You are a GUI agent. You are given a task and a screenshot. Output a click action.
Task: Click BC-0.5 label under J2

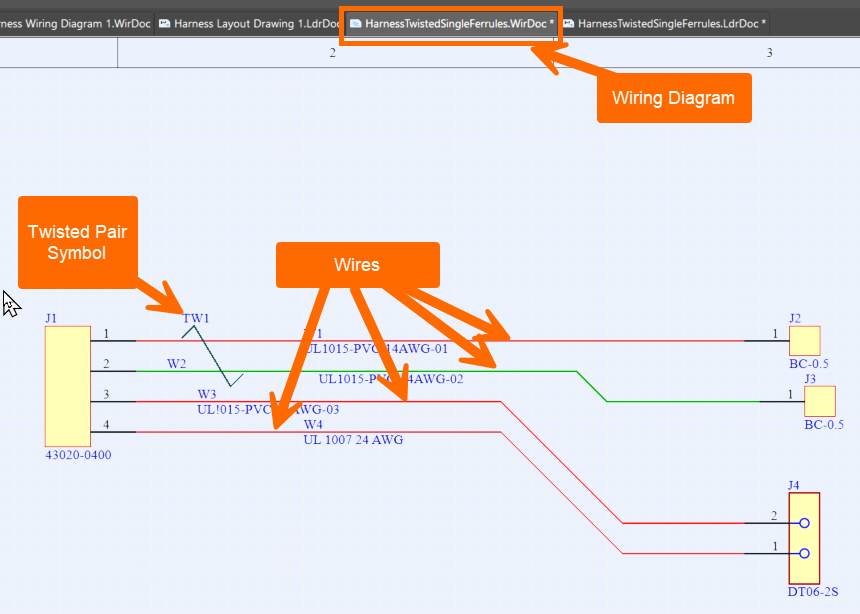[809, 364]
